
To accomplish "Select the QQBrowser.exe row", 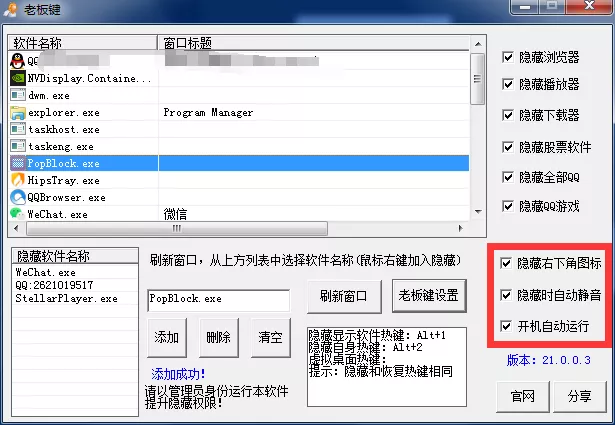I will coord(239,197).
